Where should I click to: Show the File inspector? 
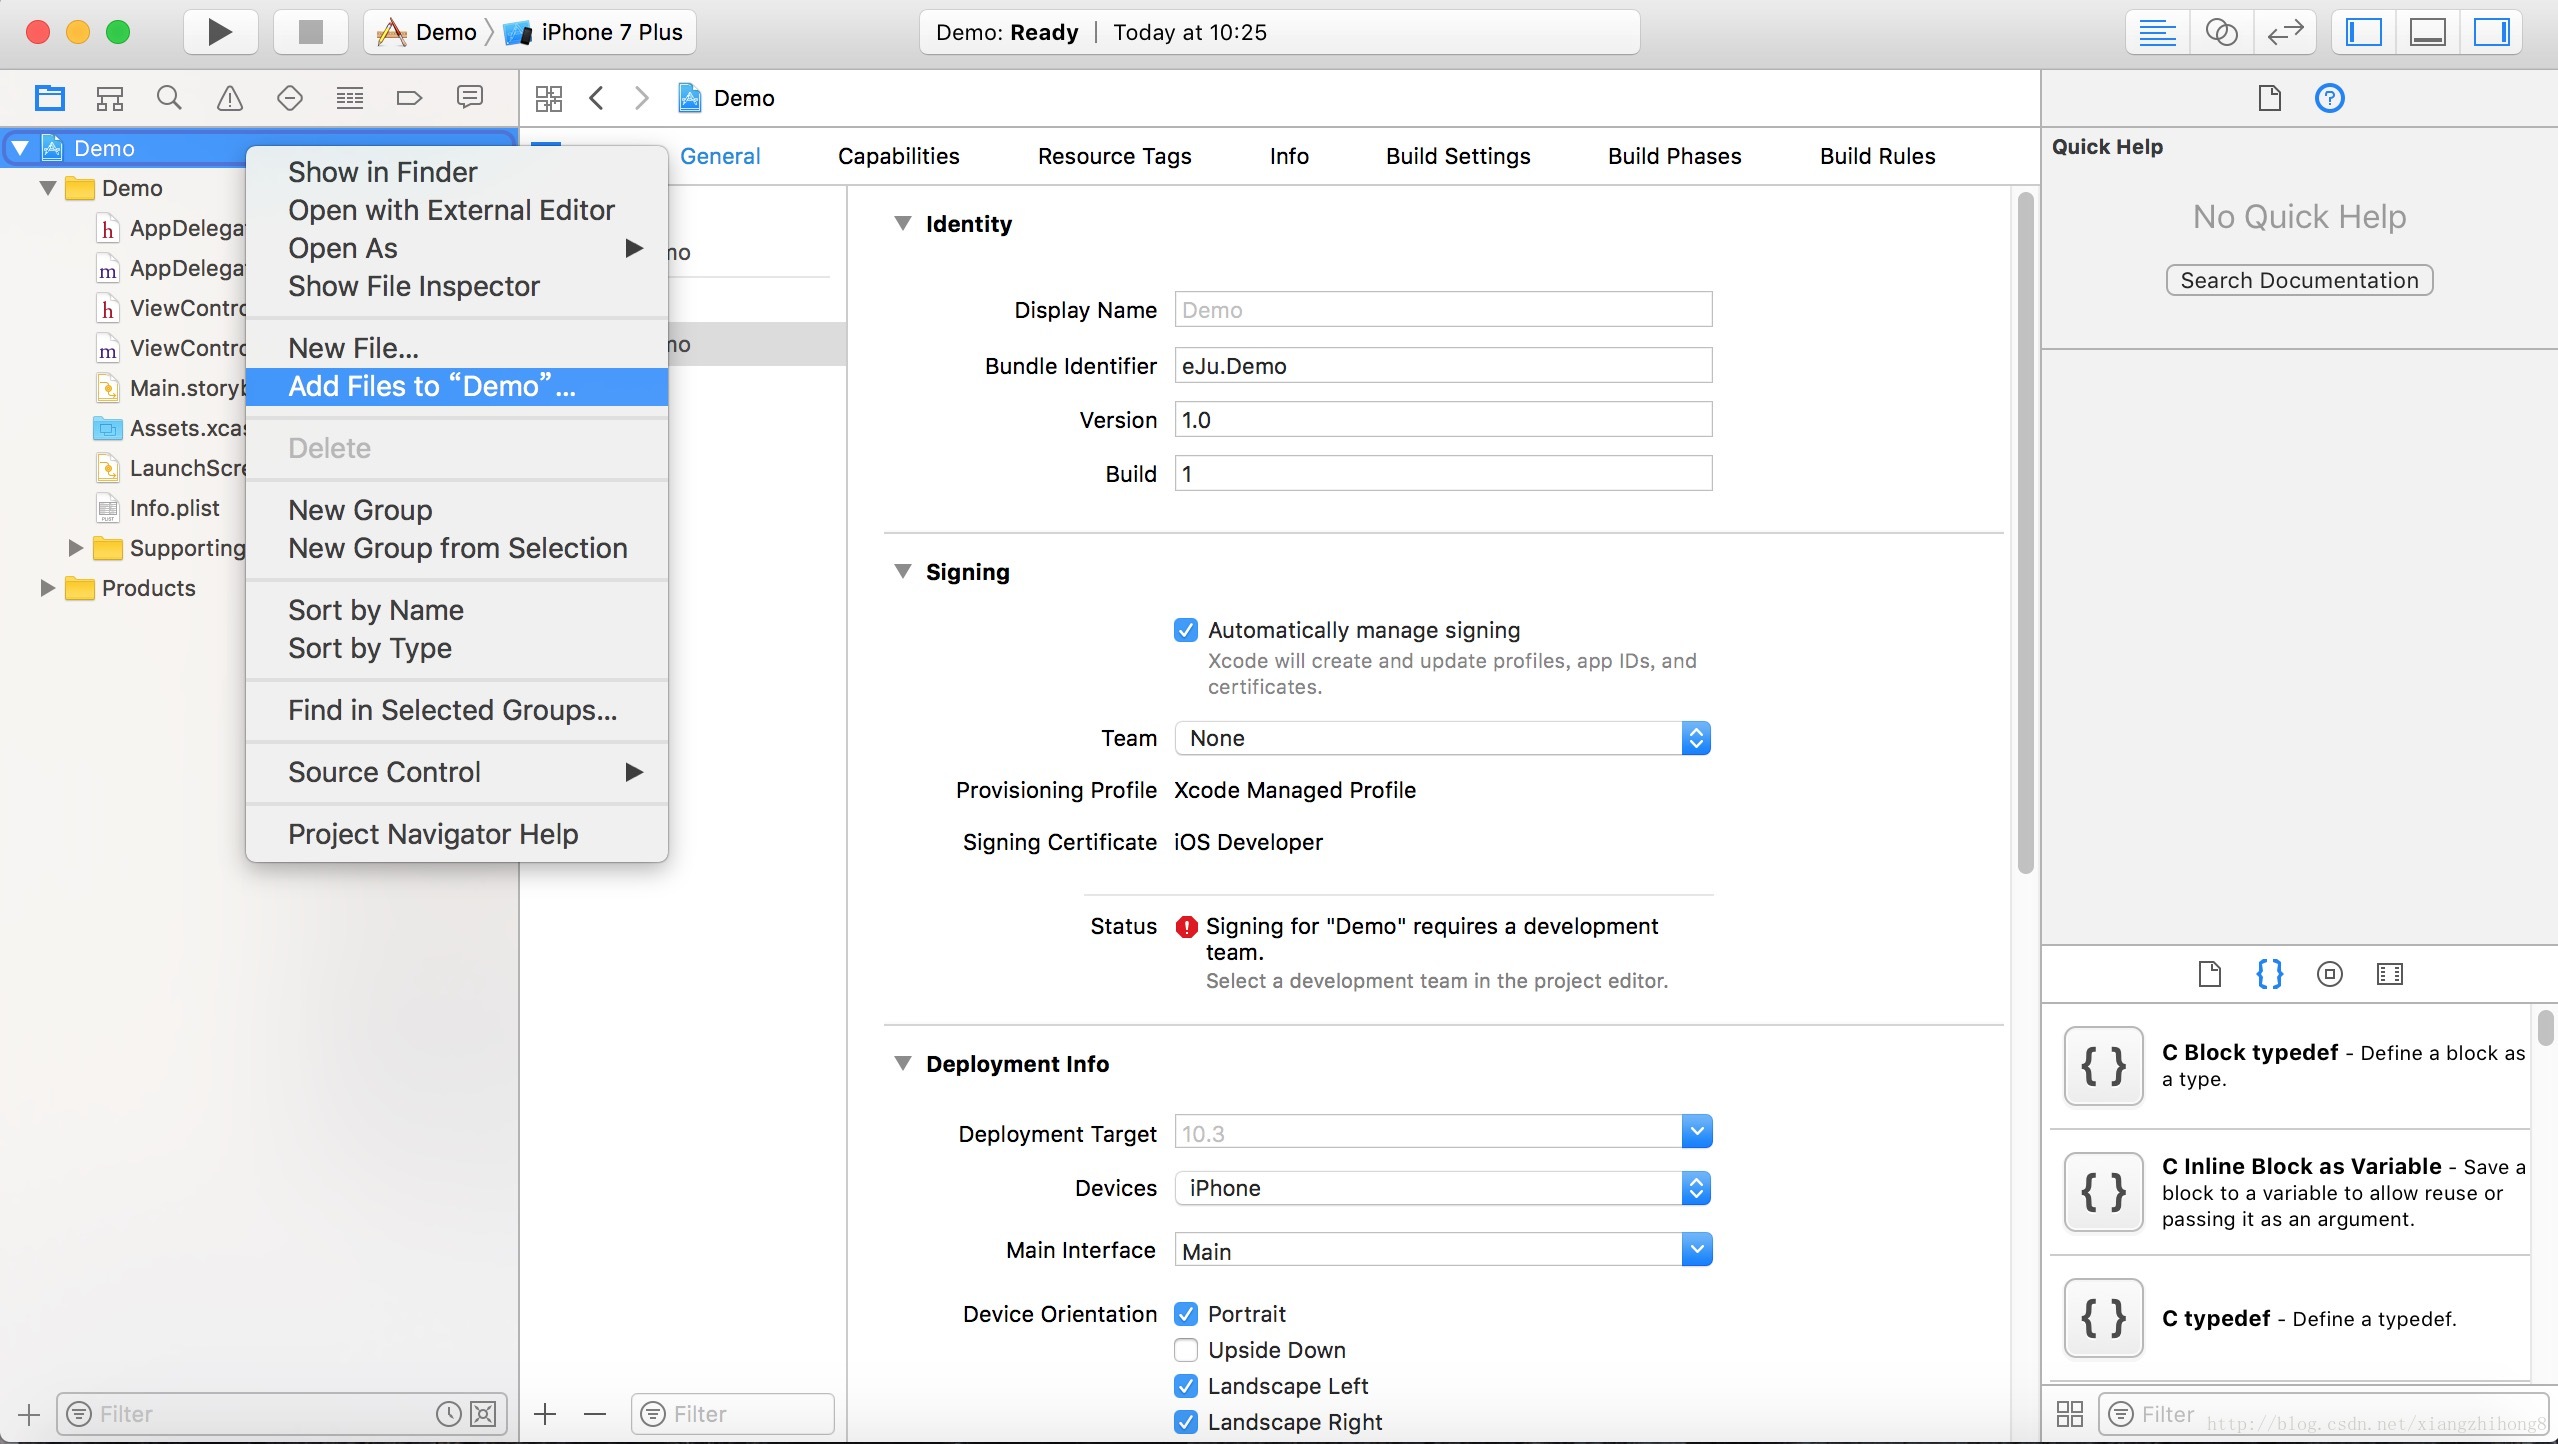pyautogui.click(x=2270, y=98)
